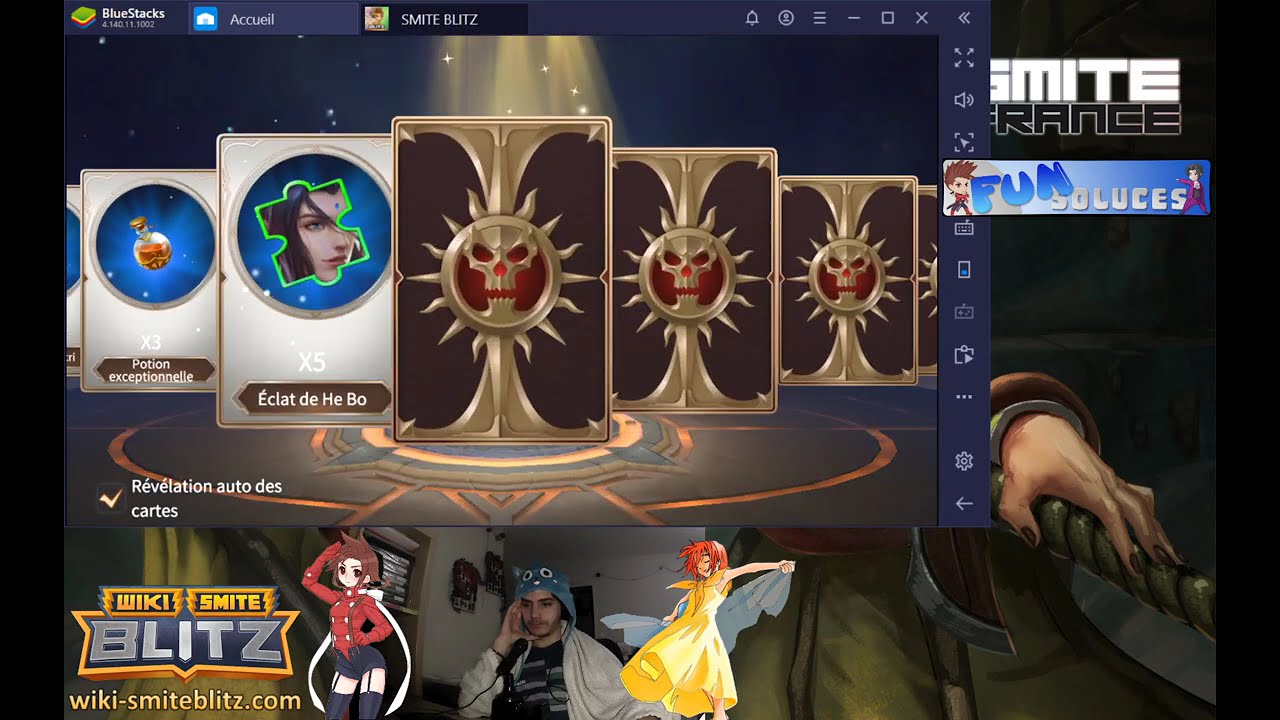Open the macro recorder icon

coord(964,355)
